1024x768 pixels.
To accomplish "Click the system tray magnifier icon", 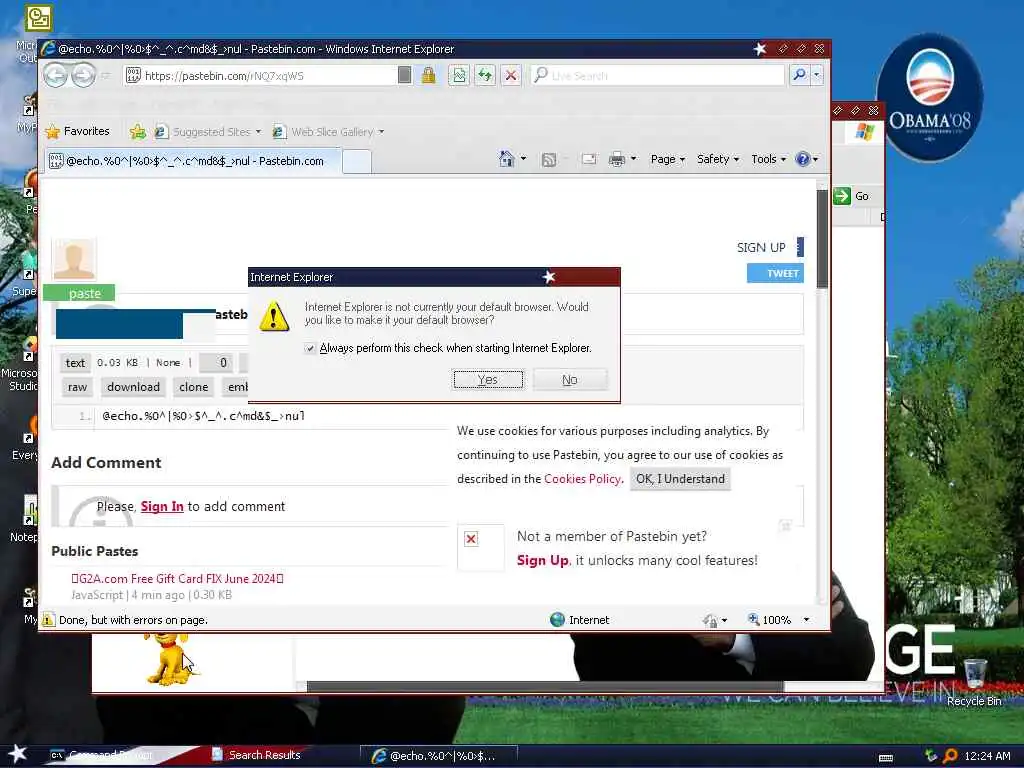I will pyautogui.click(x=950, y=756).
